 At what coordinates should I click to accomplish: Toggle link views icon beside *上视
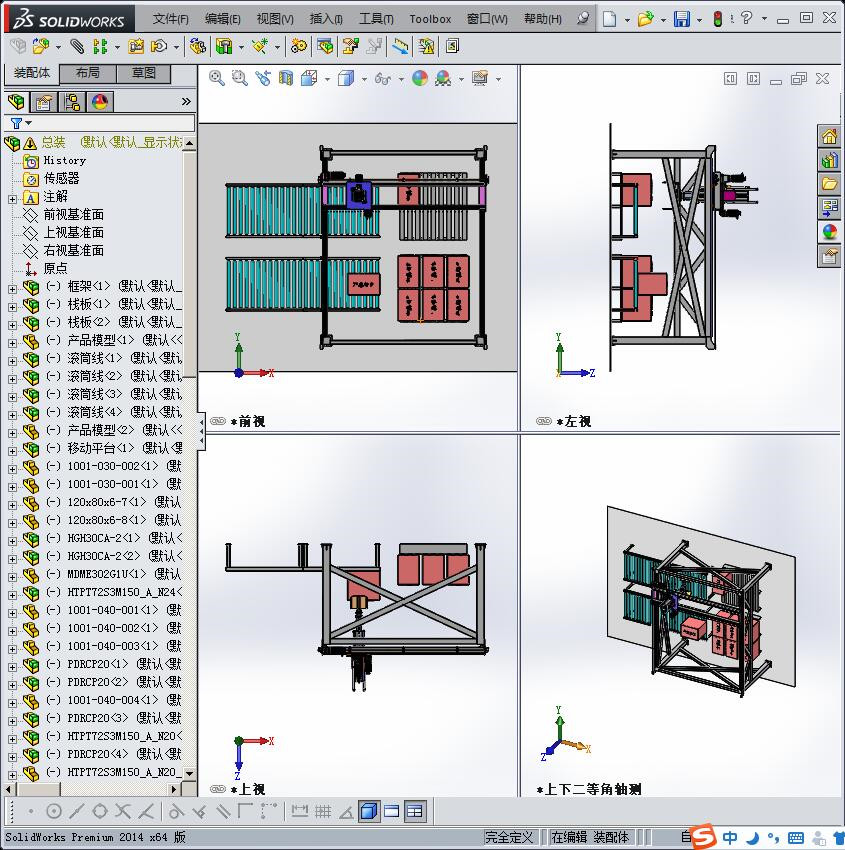pos(218,789)
